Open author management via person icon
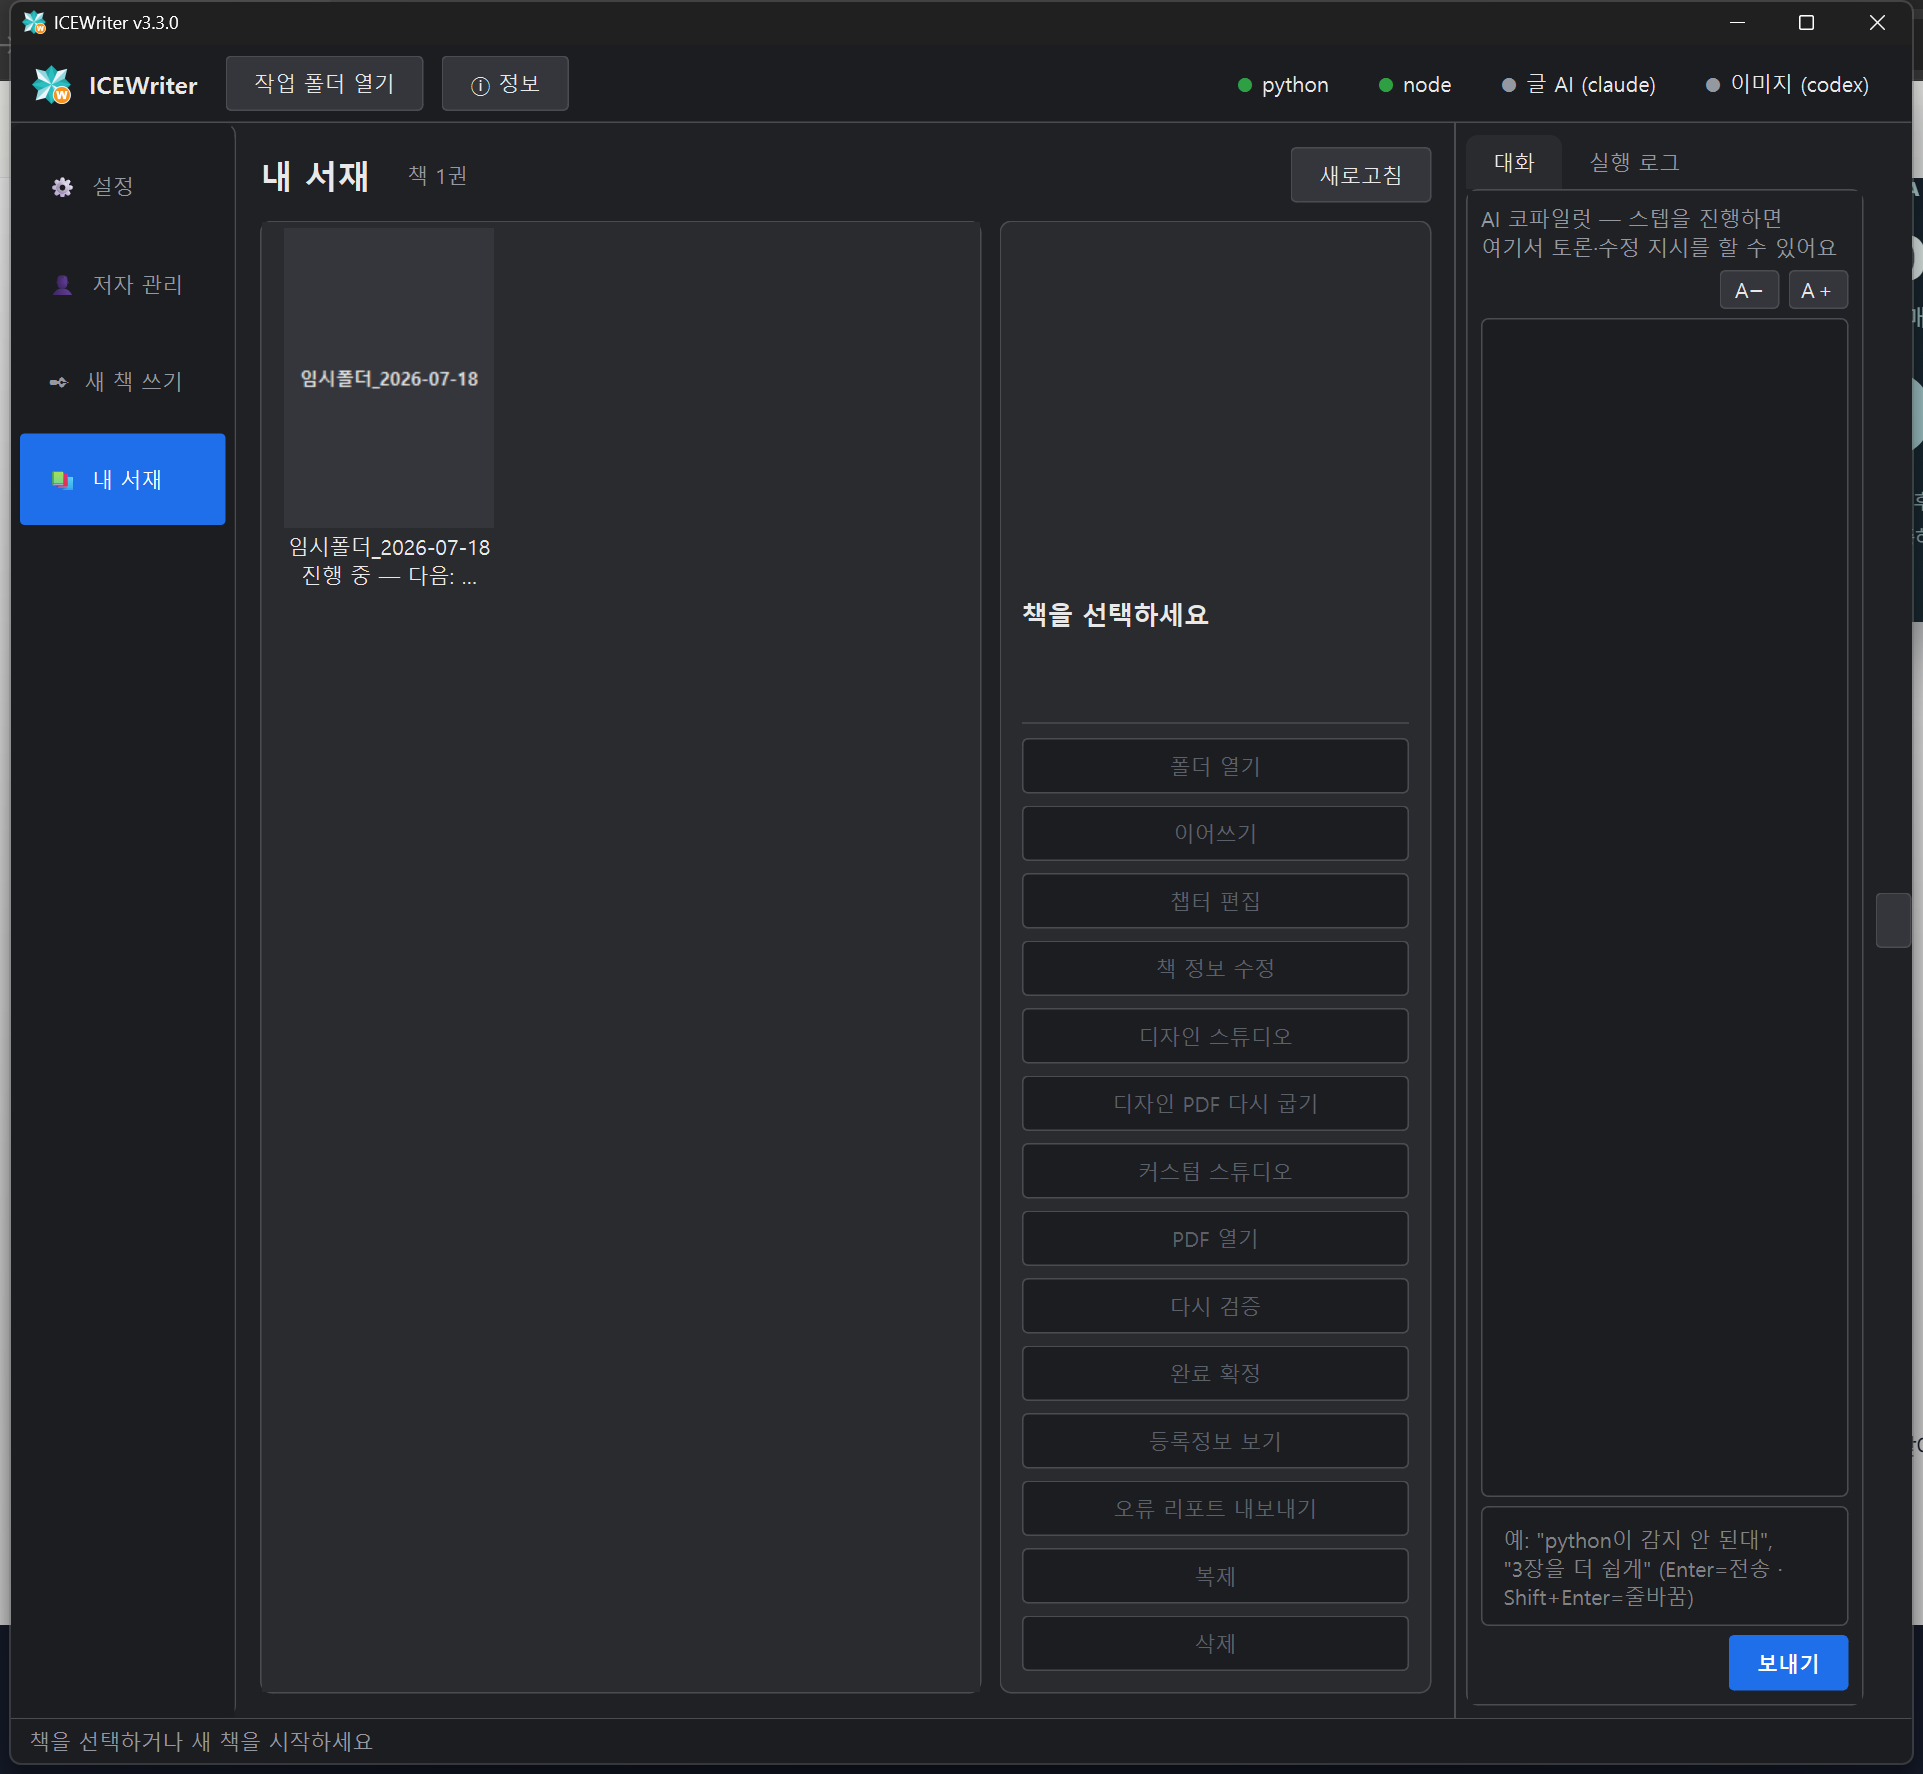The width and height of the screenshot is (1923, 1774). 62,285
